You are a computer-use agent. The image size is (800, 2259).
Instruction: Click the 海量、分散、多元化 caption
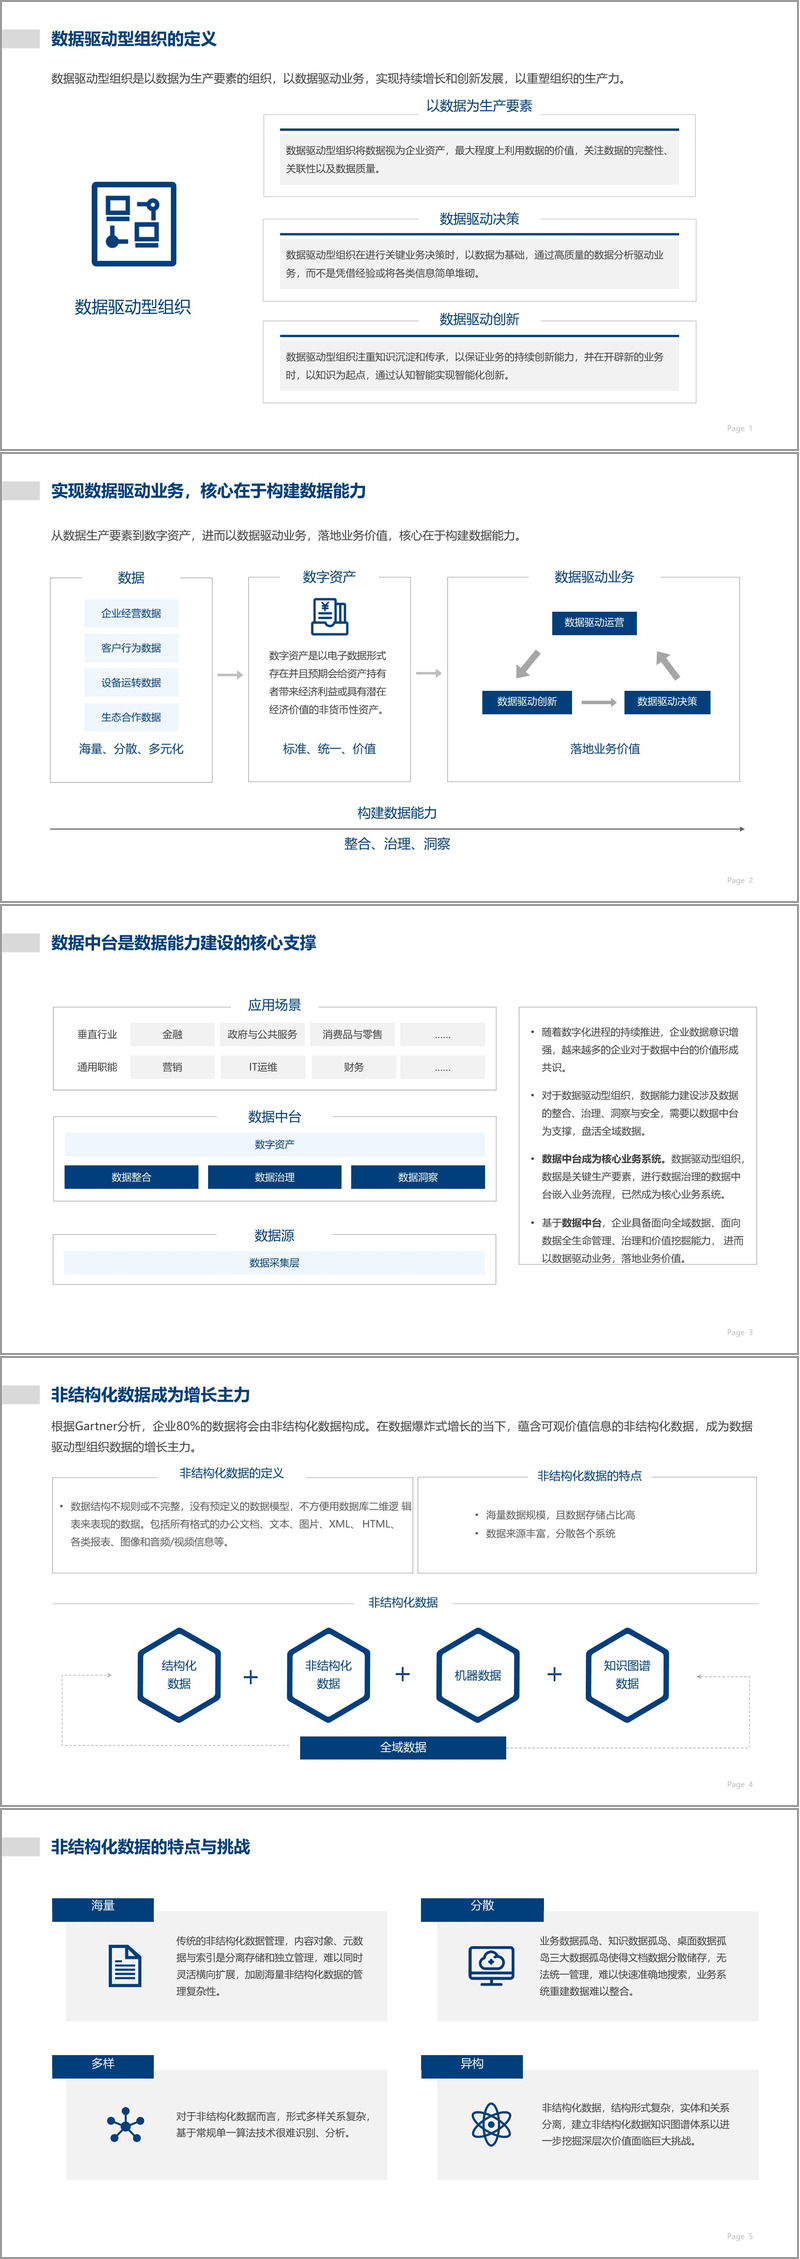(x=131, y=749)
